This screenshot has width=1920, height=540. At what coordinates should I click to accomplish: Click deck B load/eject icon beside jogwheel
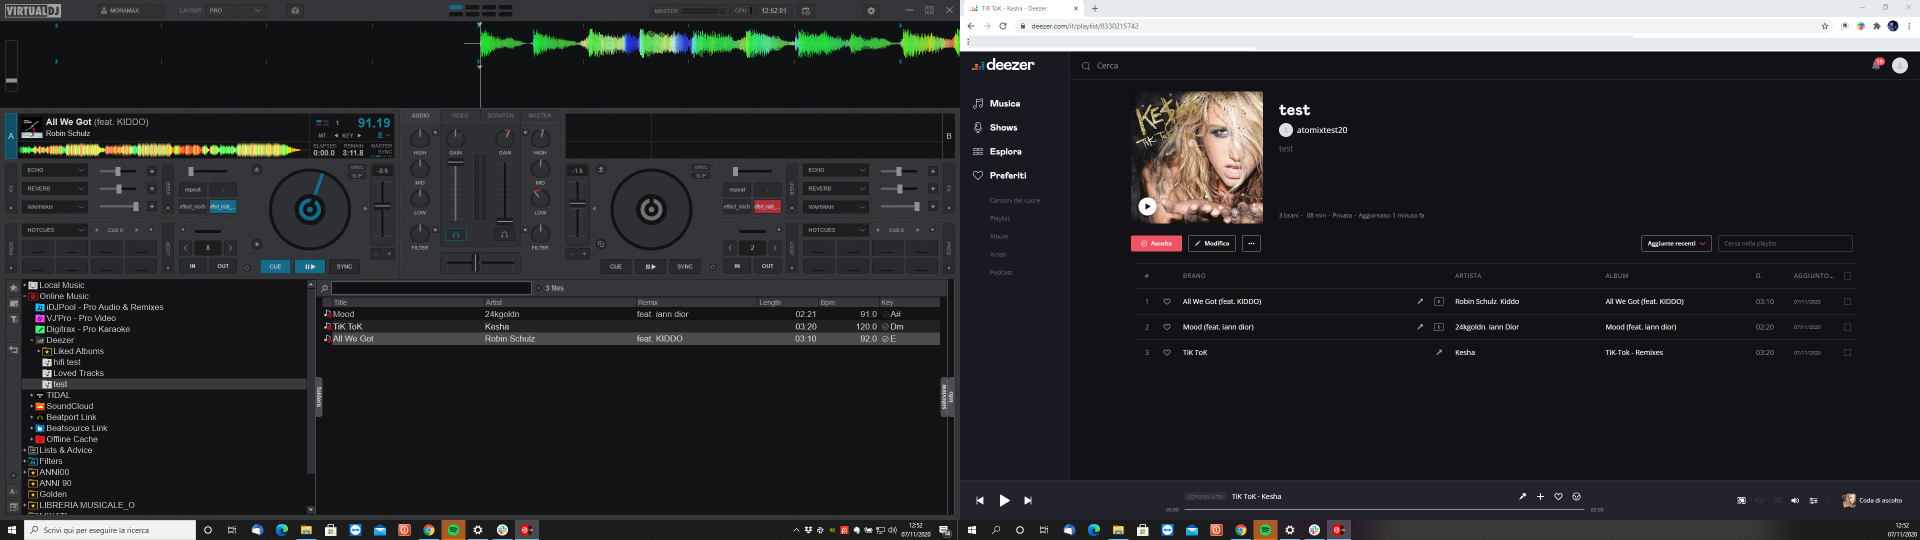click(601, 170)
